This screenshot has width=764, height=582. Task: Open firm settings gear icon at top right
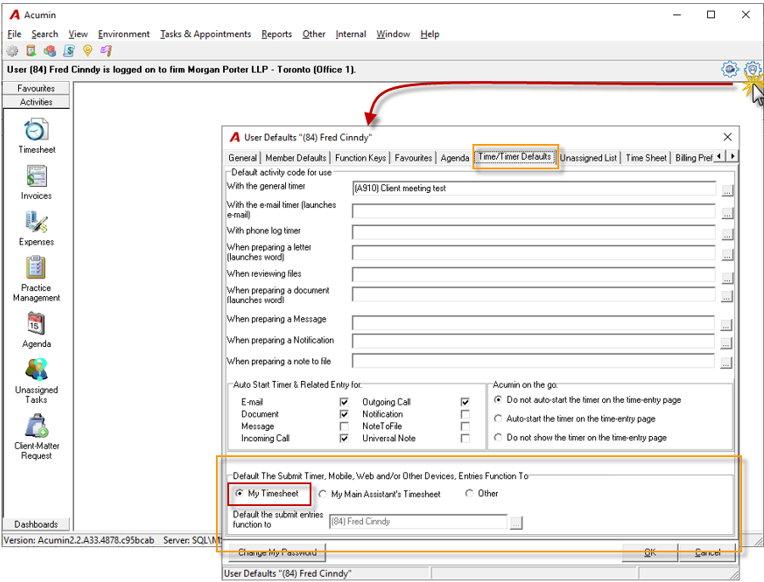point(729,69)
